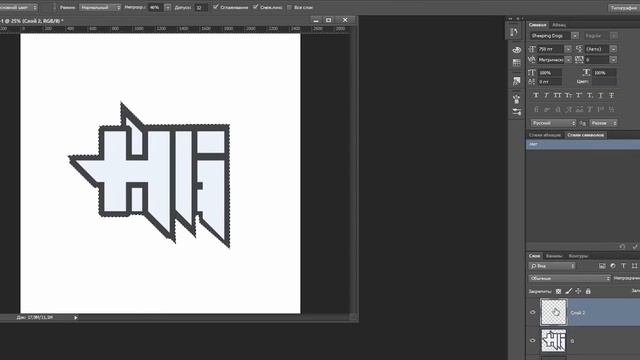Screen dimensions: 640x360
Task: Toggle lock position move icon
Action: pyautogui.click(x=578, y=291)
